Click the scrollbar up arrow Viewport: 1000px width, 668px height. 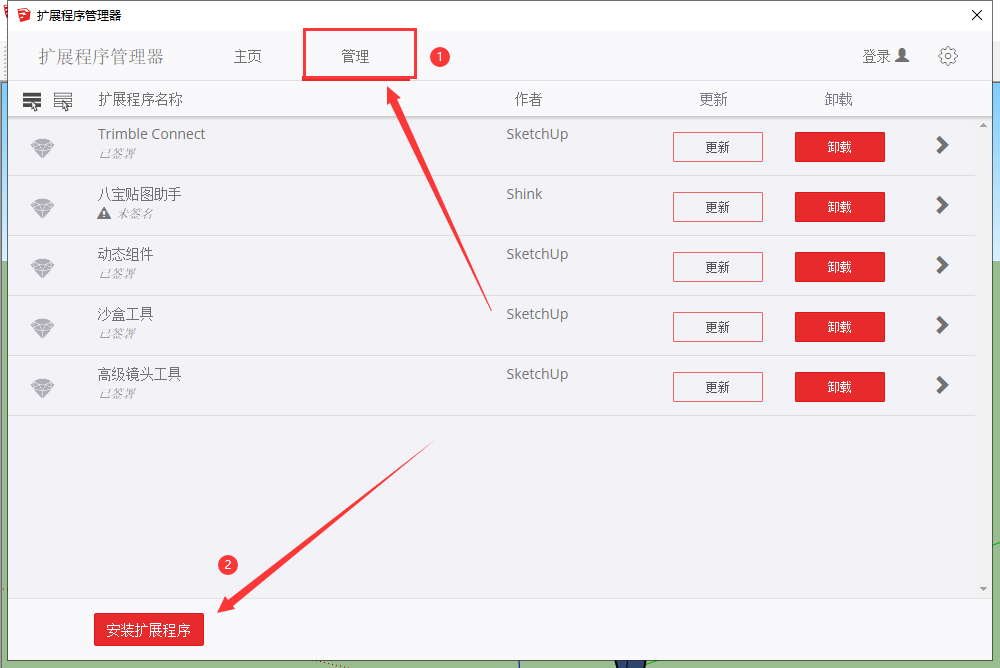[983, 126]
